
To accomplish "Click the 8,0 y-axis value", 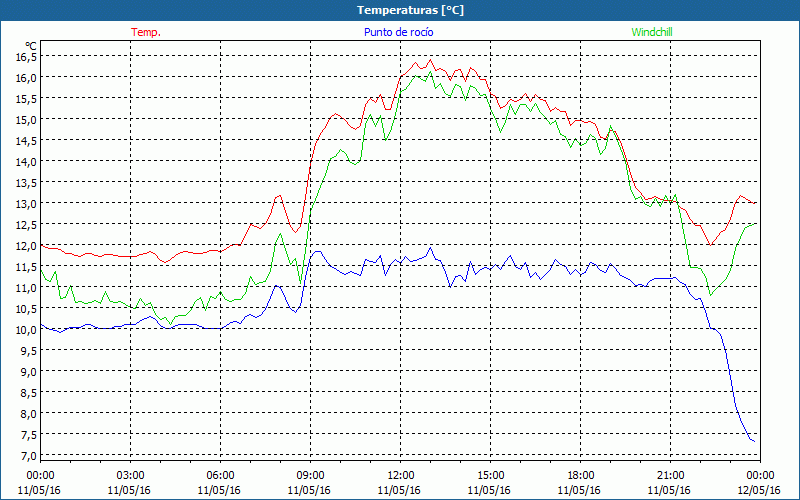I will [x=29, y=414].
